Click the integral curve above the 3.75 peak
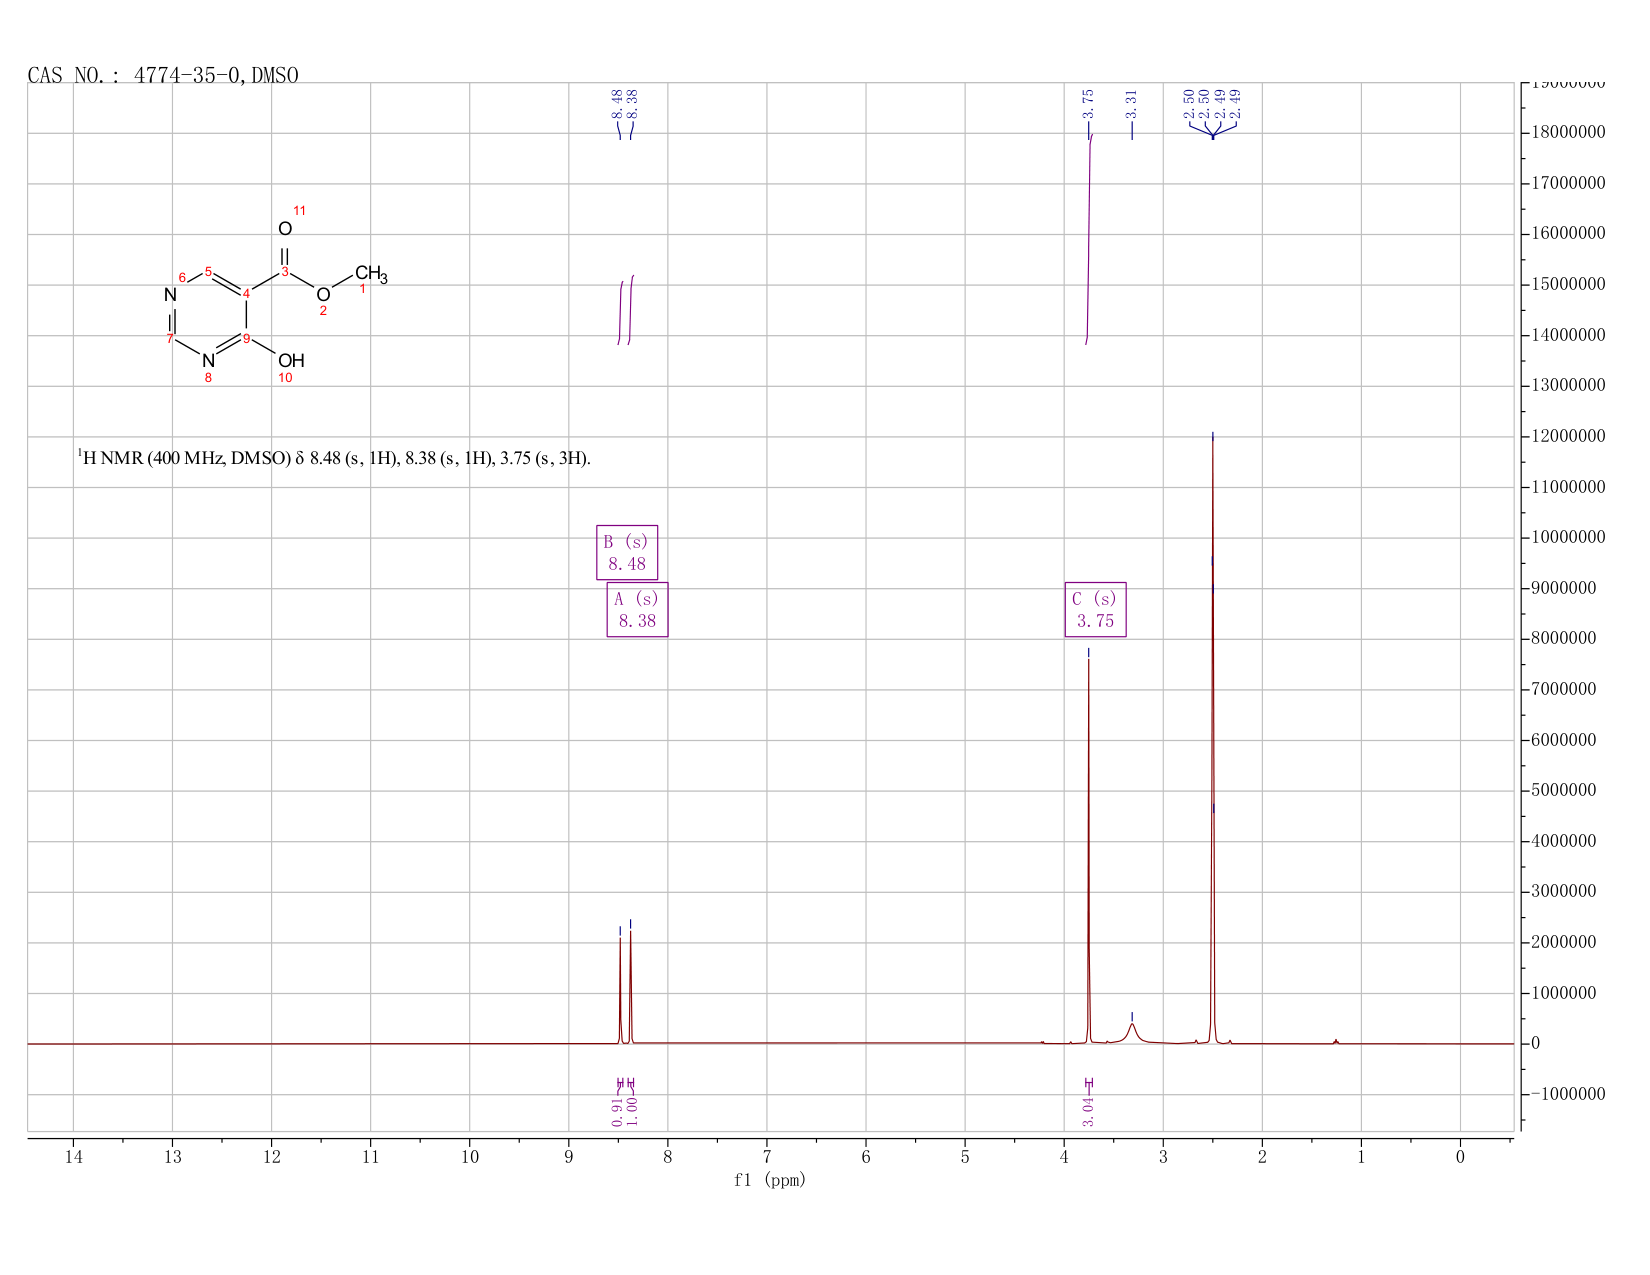 click(x=1089, y=240)
